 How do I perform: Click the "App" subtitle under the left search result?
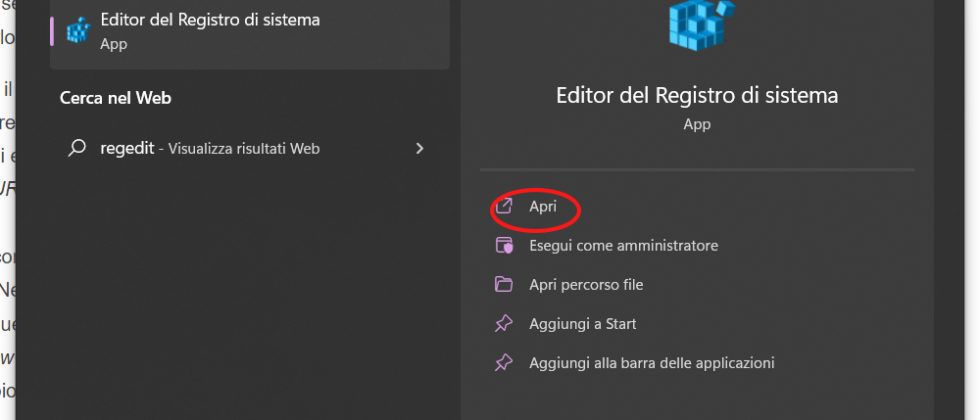tap(112, 44)
